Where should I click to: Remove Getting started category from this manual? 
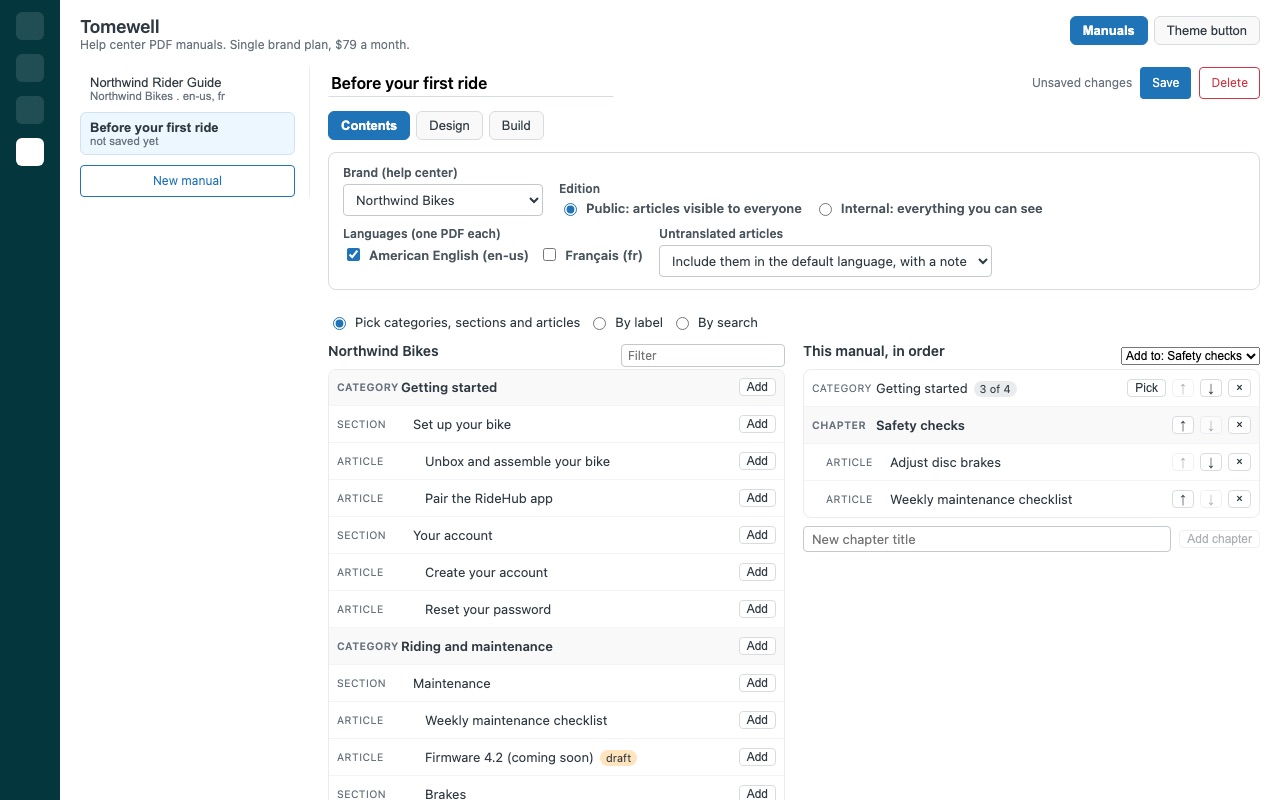1239,388
